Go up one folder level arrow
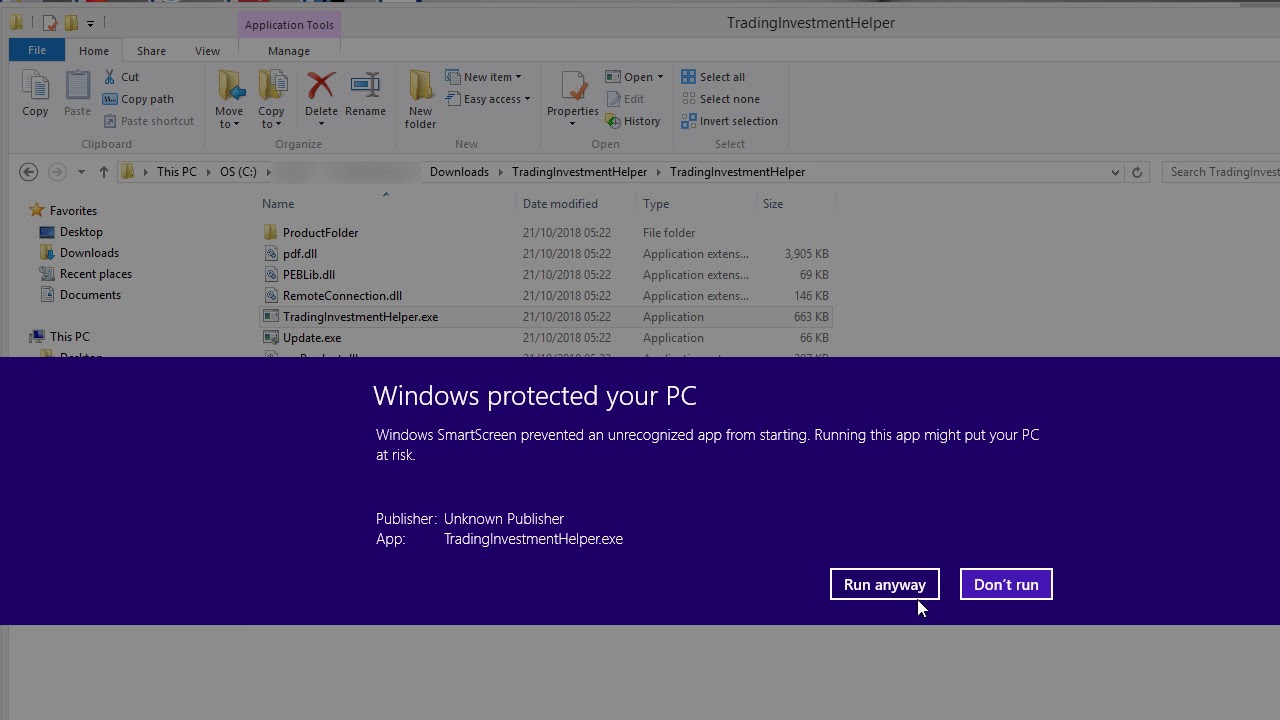 point(103,172)
